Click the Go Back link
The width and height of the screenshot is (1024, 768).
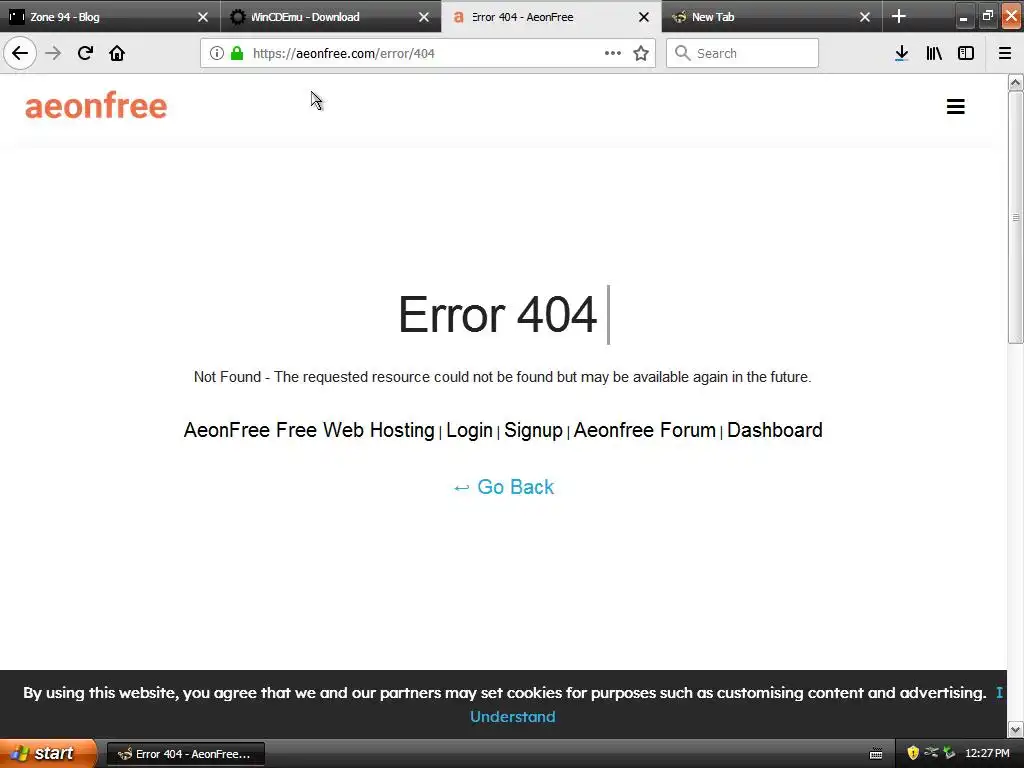tap(504, 487)
